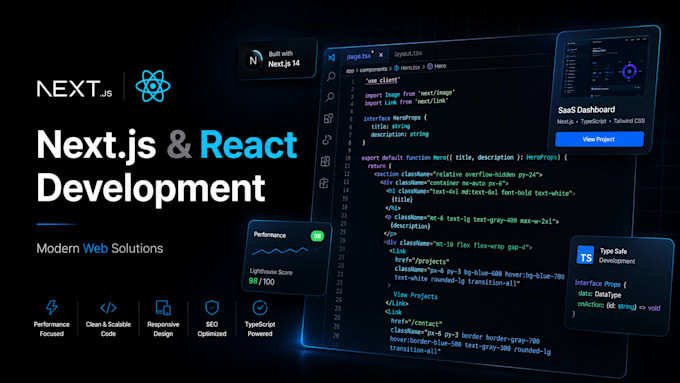The width and height of the screenshot is (680, 383).
Task: Click the VS Code logo in the editor
Action: tap(331, 57)
